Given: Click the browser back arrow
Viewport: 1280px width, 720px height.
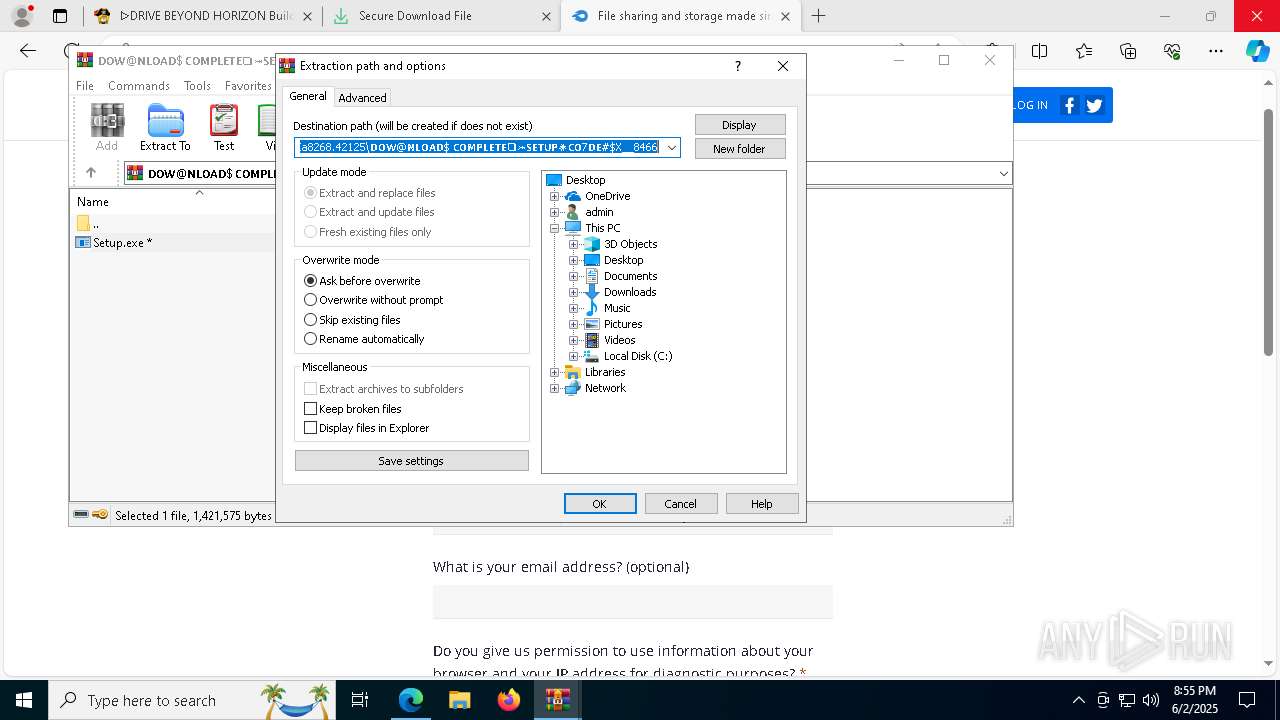Looking at the screenshot, I should coord(28,51).
